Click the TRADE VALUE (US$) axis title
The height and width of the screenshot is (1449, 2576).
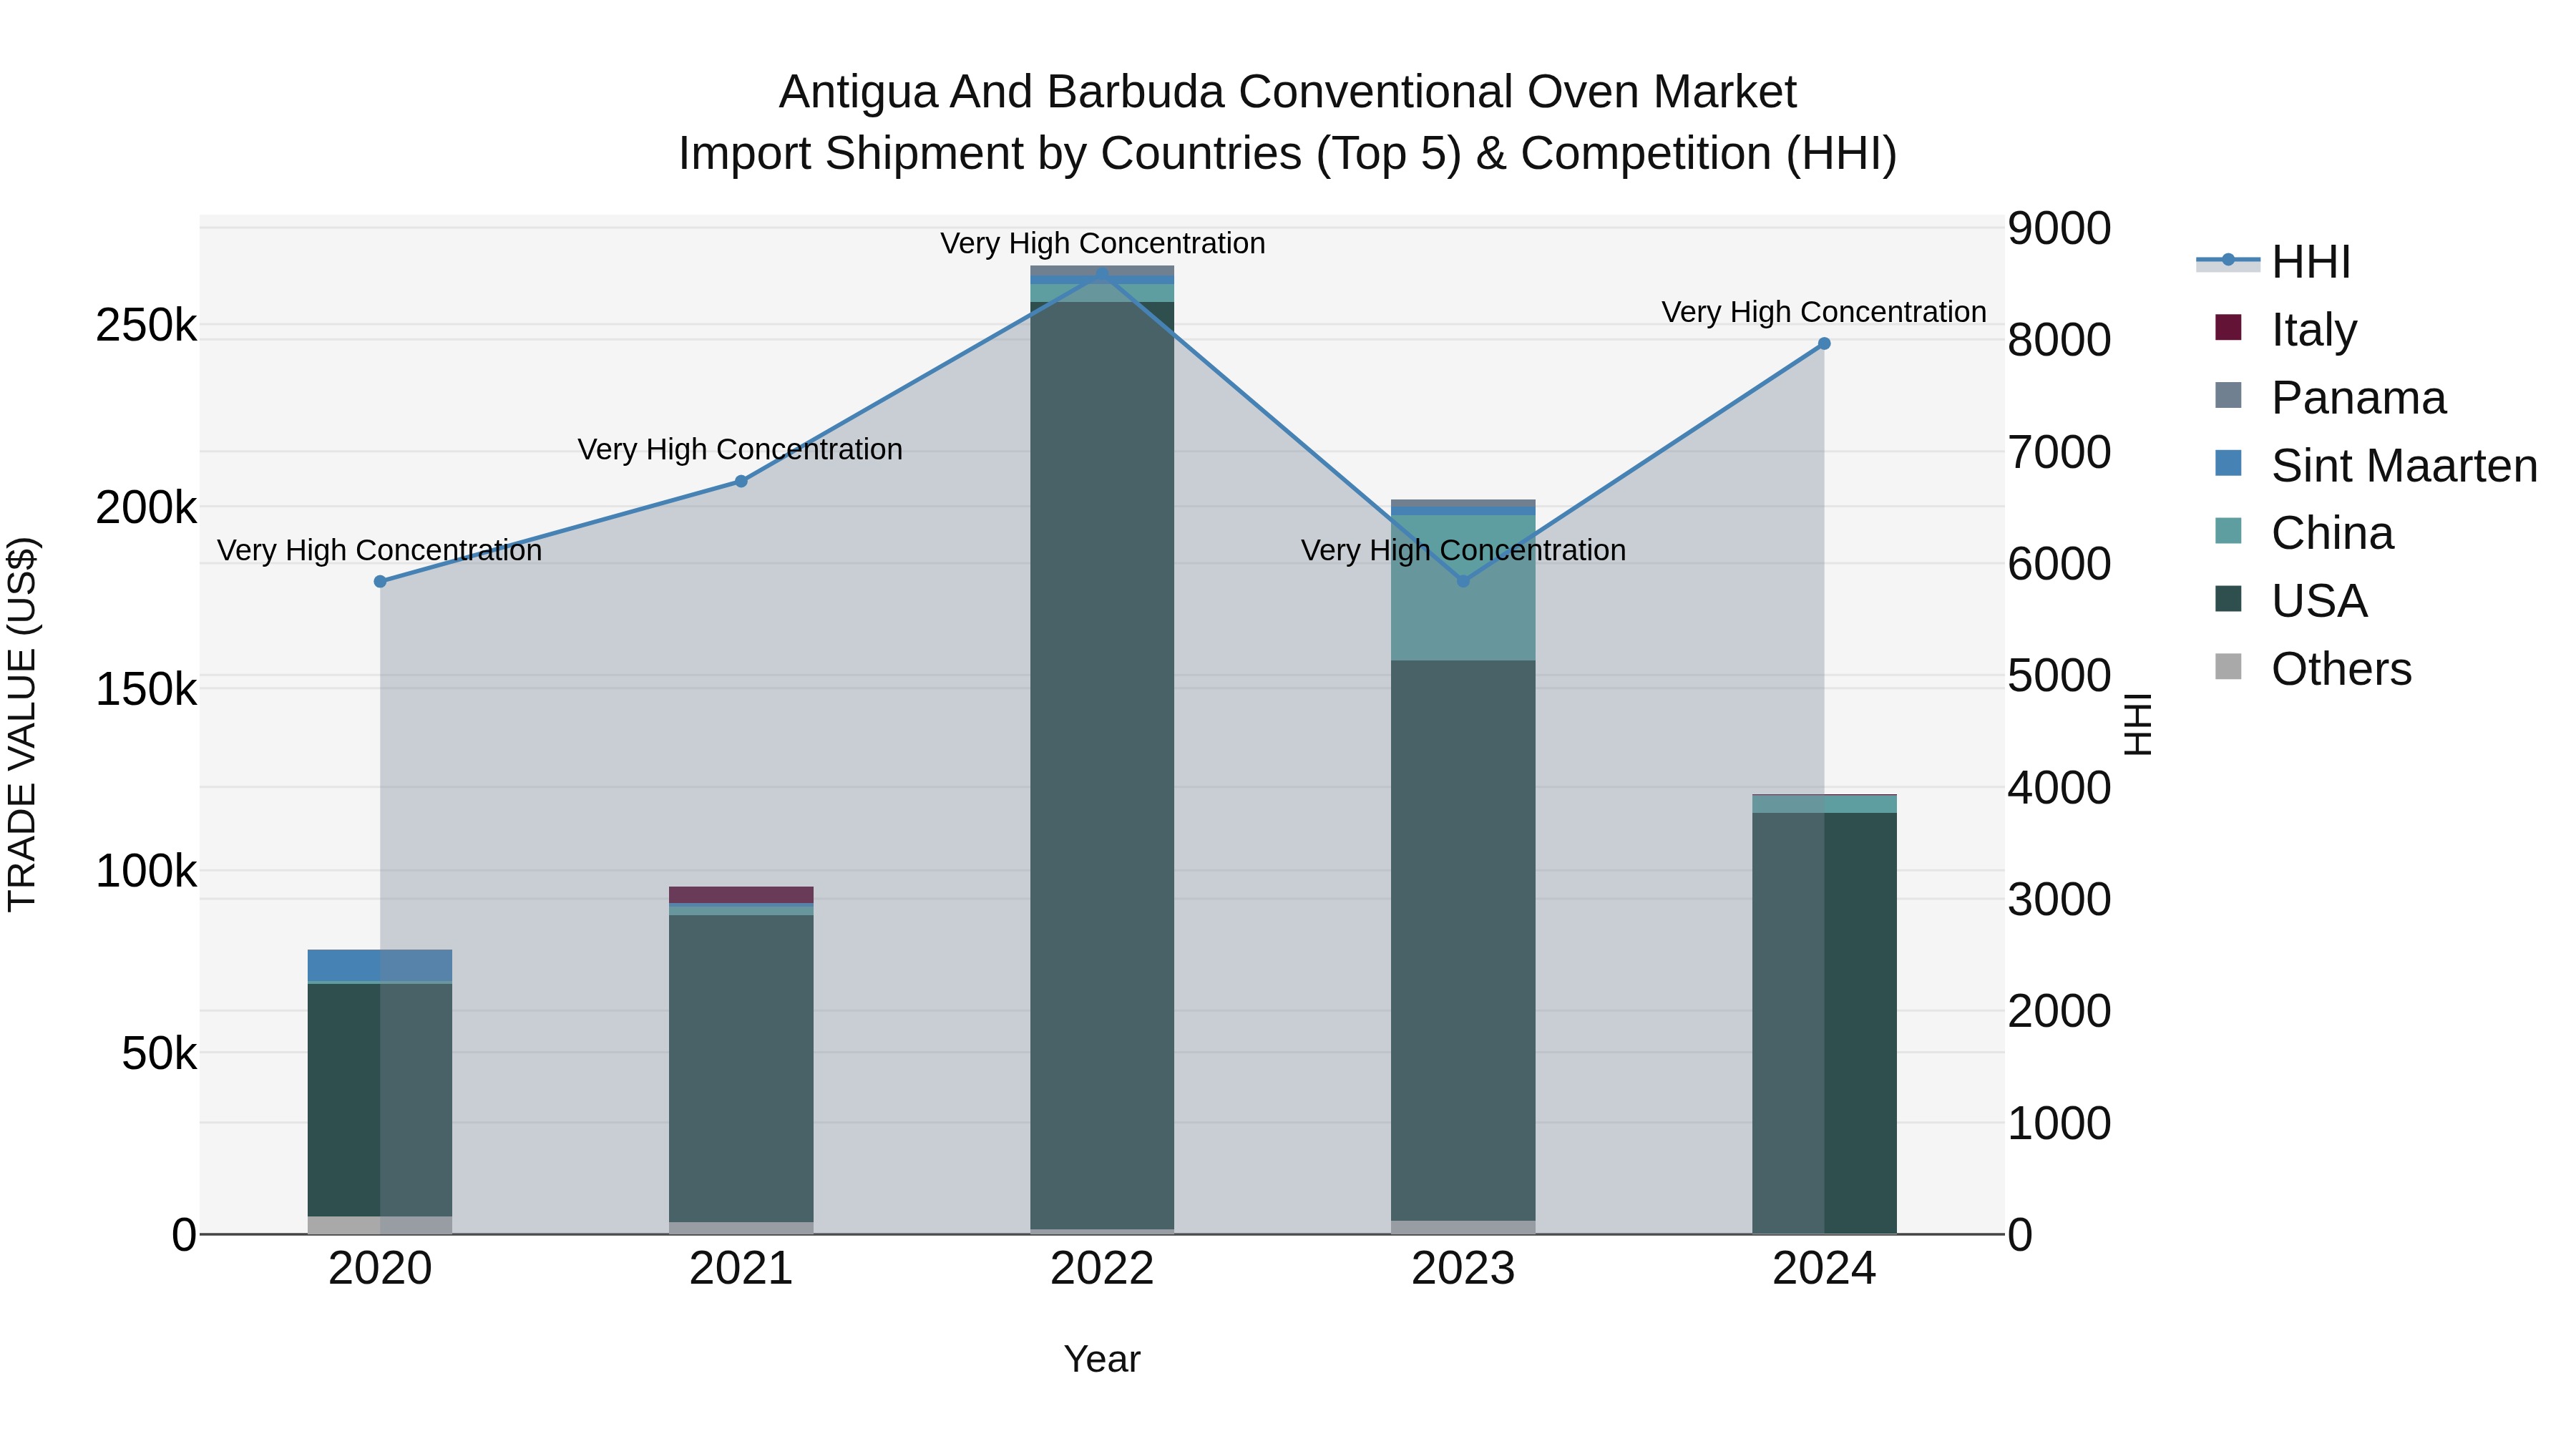(x=22, y=724)
